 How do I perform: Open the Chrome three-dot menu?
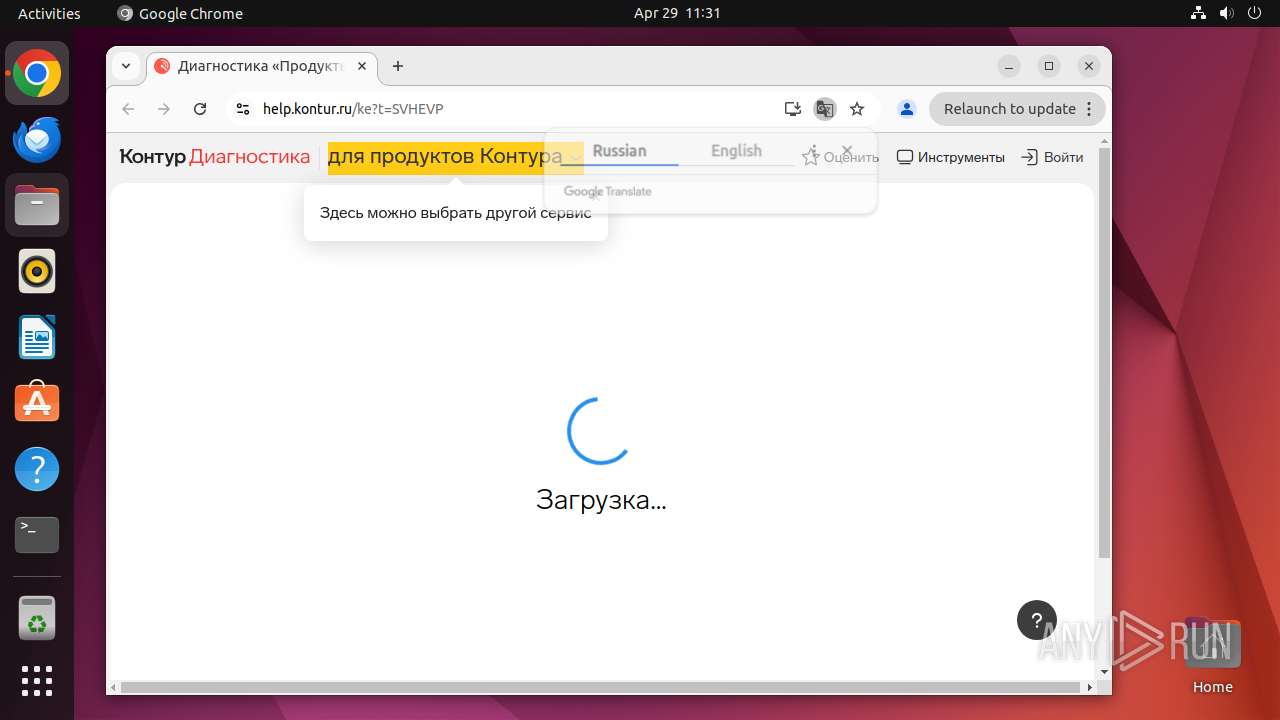click(1091, 109)
